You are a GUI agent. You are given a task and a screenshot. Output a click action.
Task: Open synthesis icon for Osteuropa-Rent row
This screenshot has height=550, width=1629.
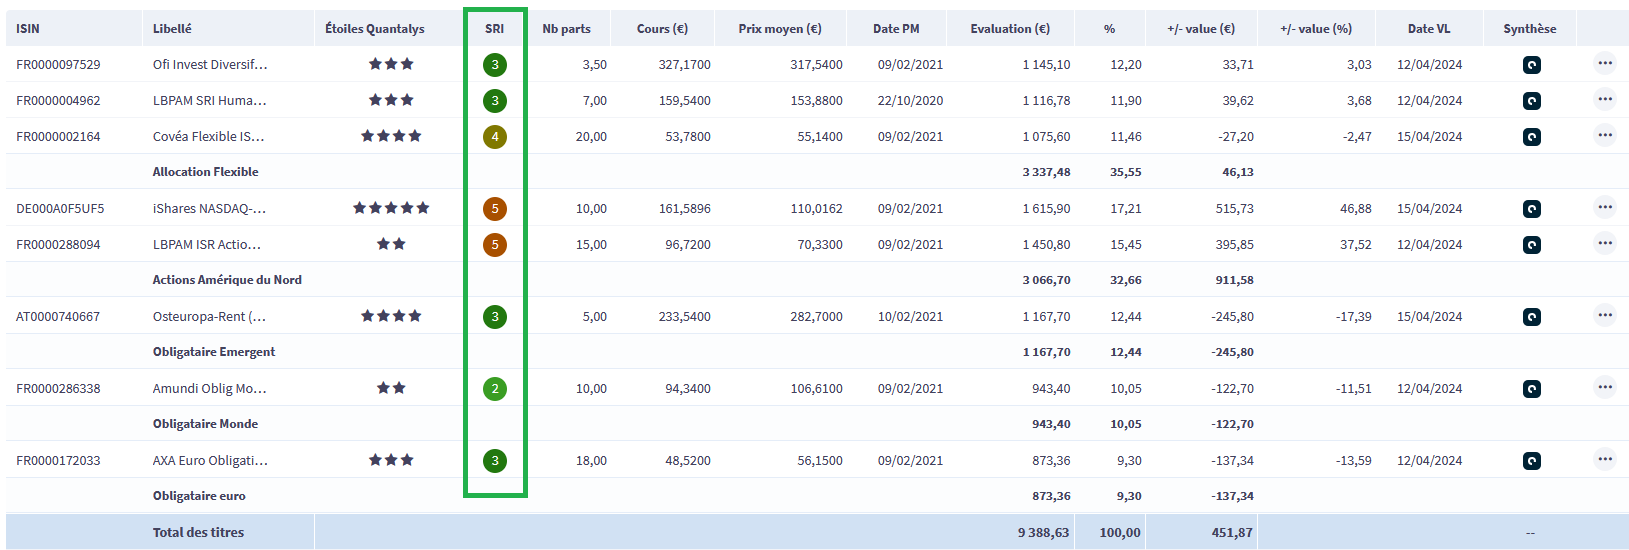click(x=1531, y=317)
